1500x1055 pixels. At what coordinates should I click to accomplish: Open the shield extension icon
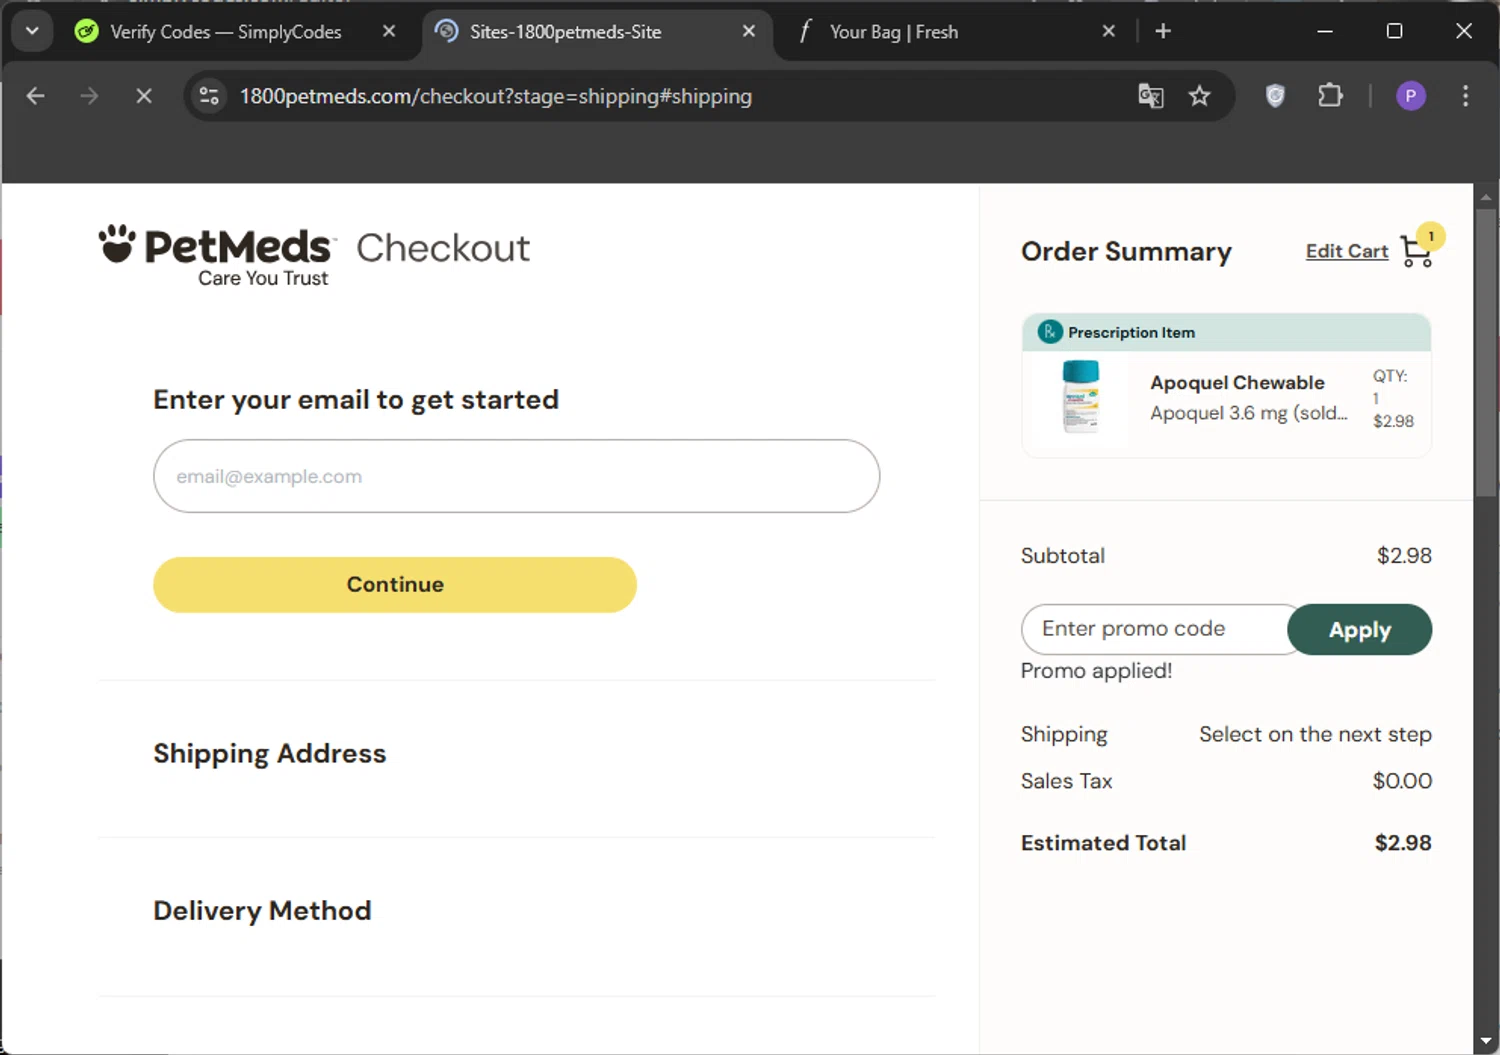click(x=1275, y=96)
